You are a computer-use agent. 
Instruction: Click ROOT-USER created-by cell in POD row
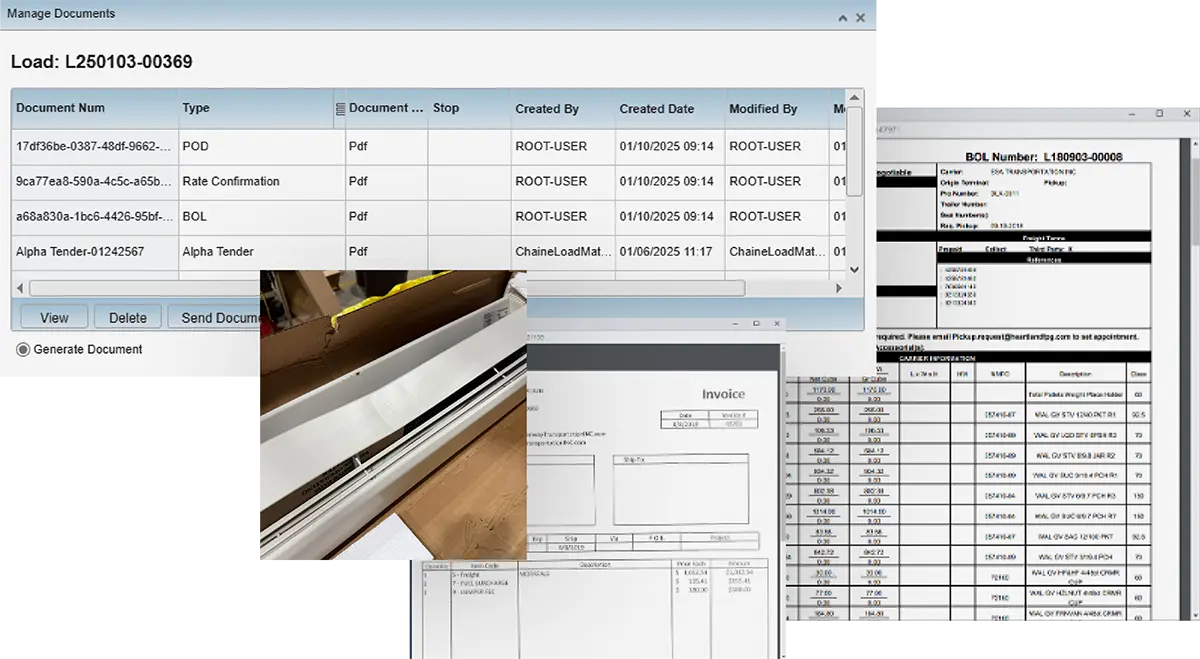tap(563, 146)
